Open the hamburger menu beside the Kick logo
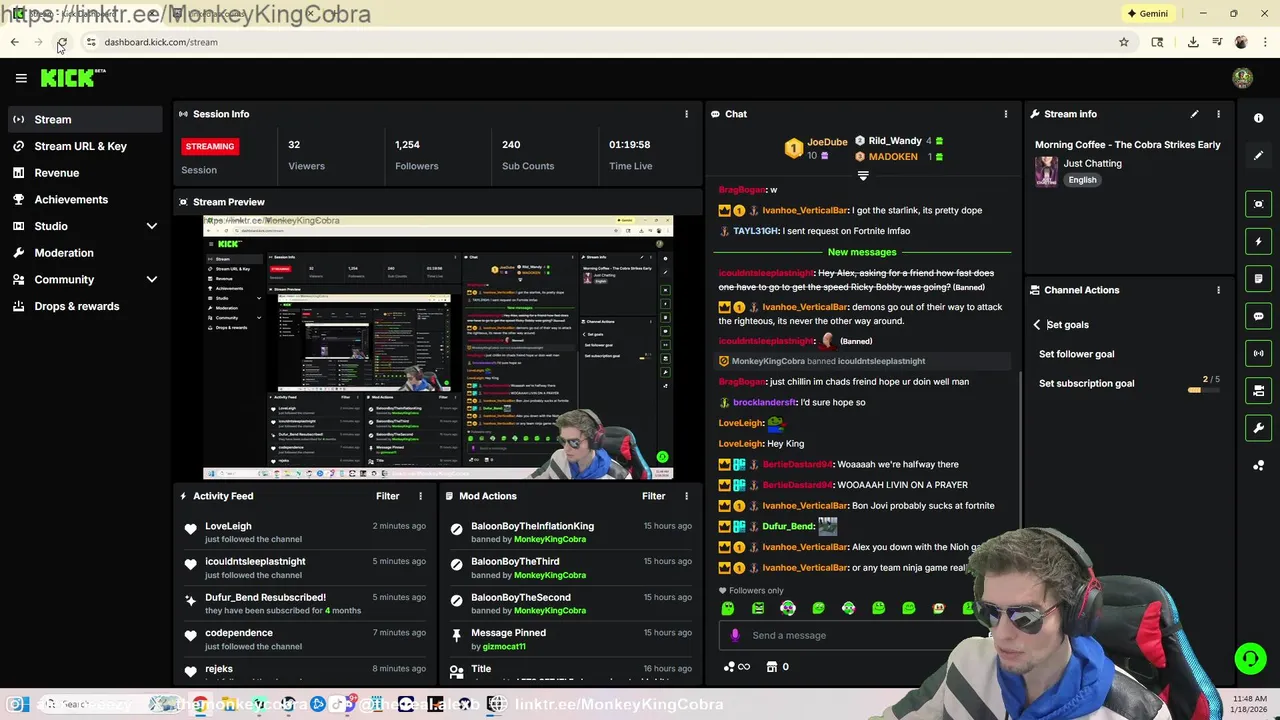1280x720 pixels. 21,78
